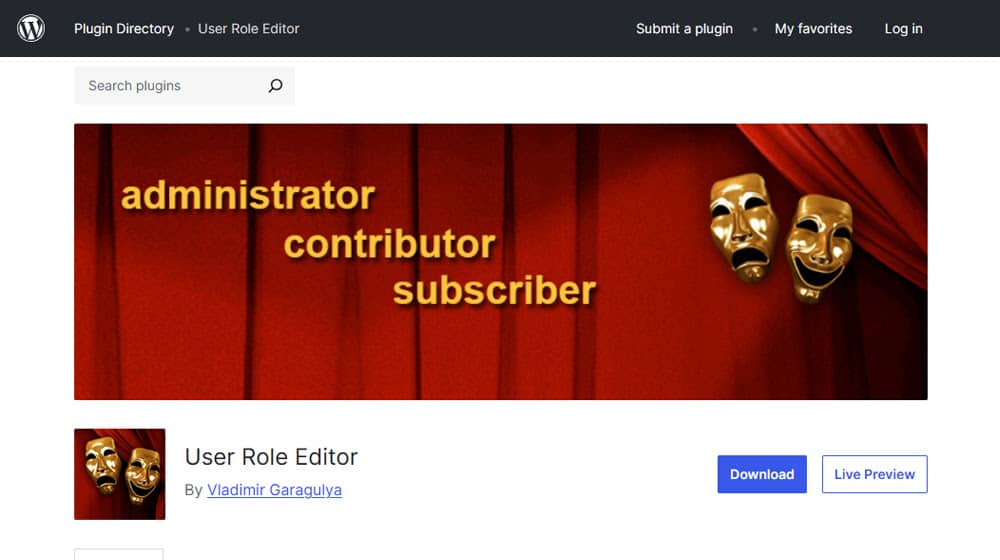Click the User Role Editor breadcrumb
The height and width of the screenshot is (560, 1000).
(249, 29)
